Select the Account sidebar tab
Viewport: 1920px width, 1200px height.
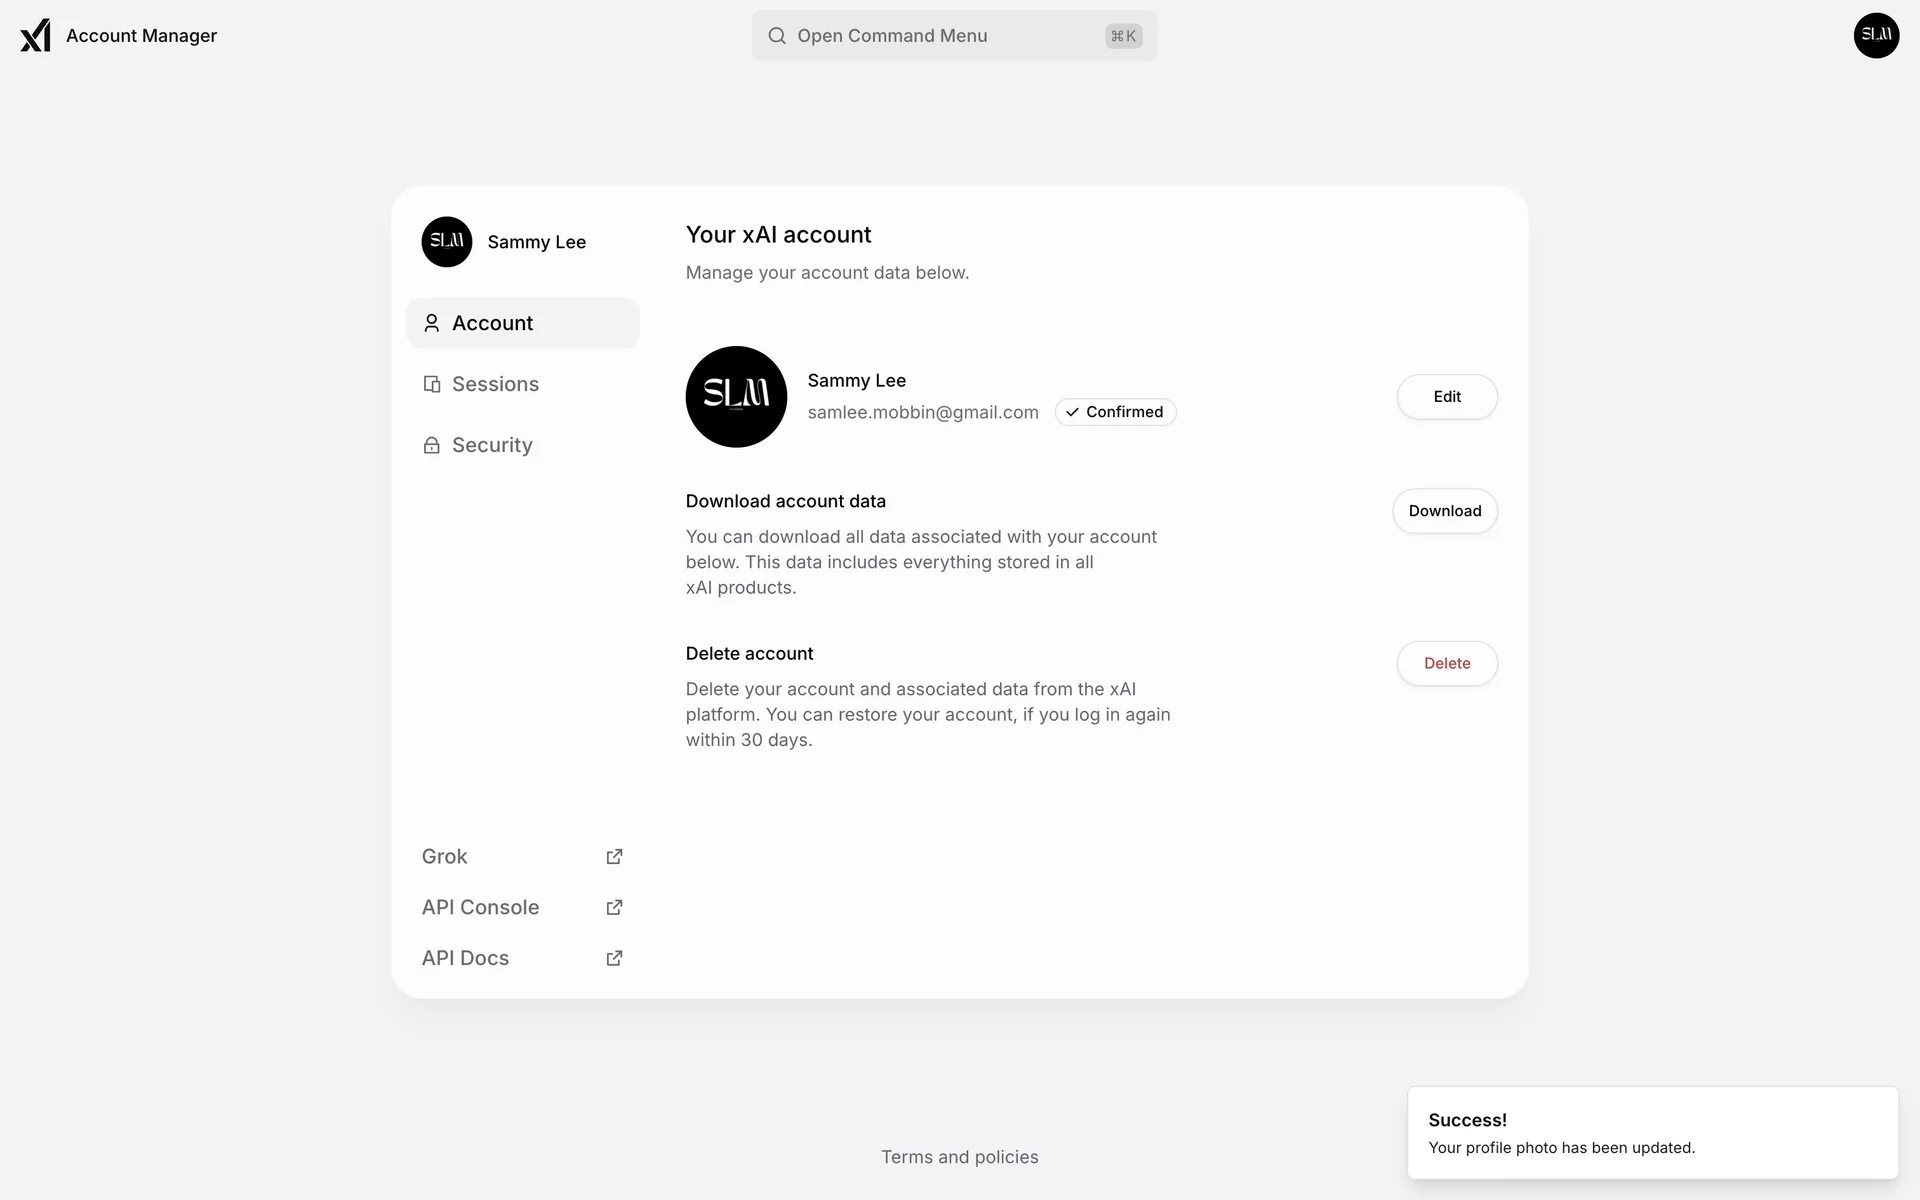click(522, 324)
